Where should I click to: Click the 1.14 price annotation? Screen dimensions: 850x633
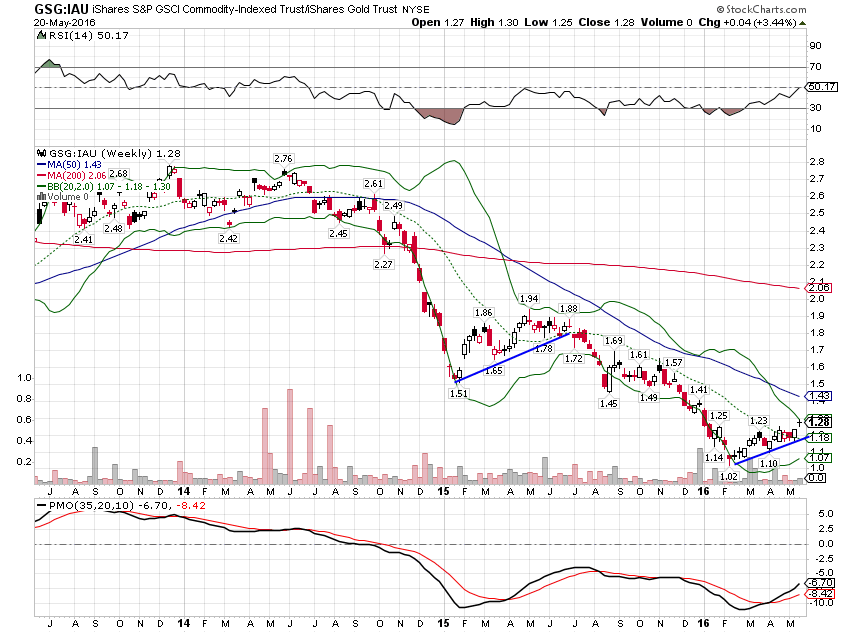[714, 457]
